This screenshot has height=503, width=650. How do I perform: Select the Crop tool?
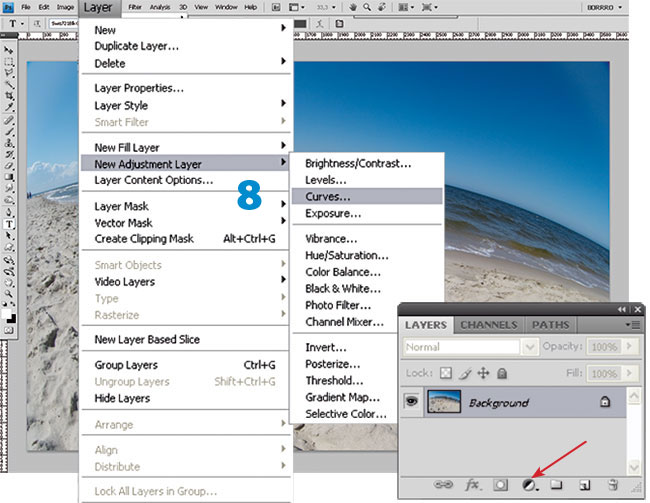coord(8,96)
